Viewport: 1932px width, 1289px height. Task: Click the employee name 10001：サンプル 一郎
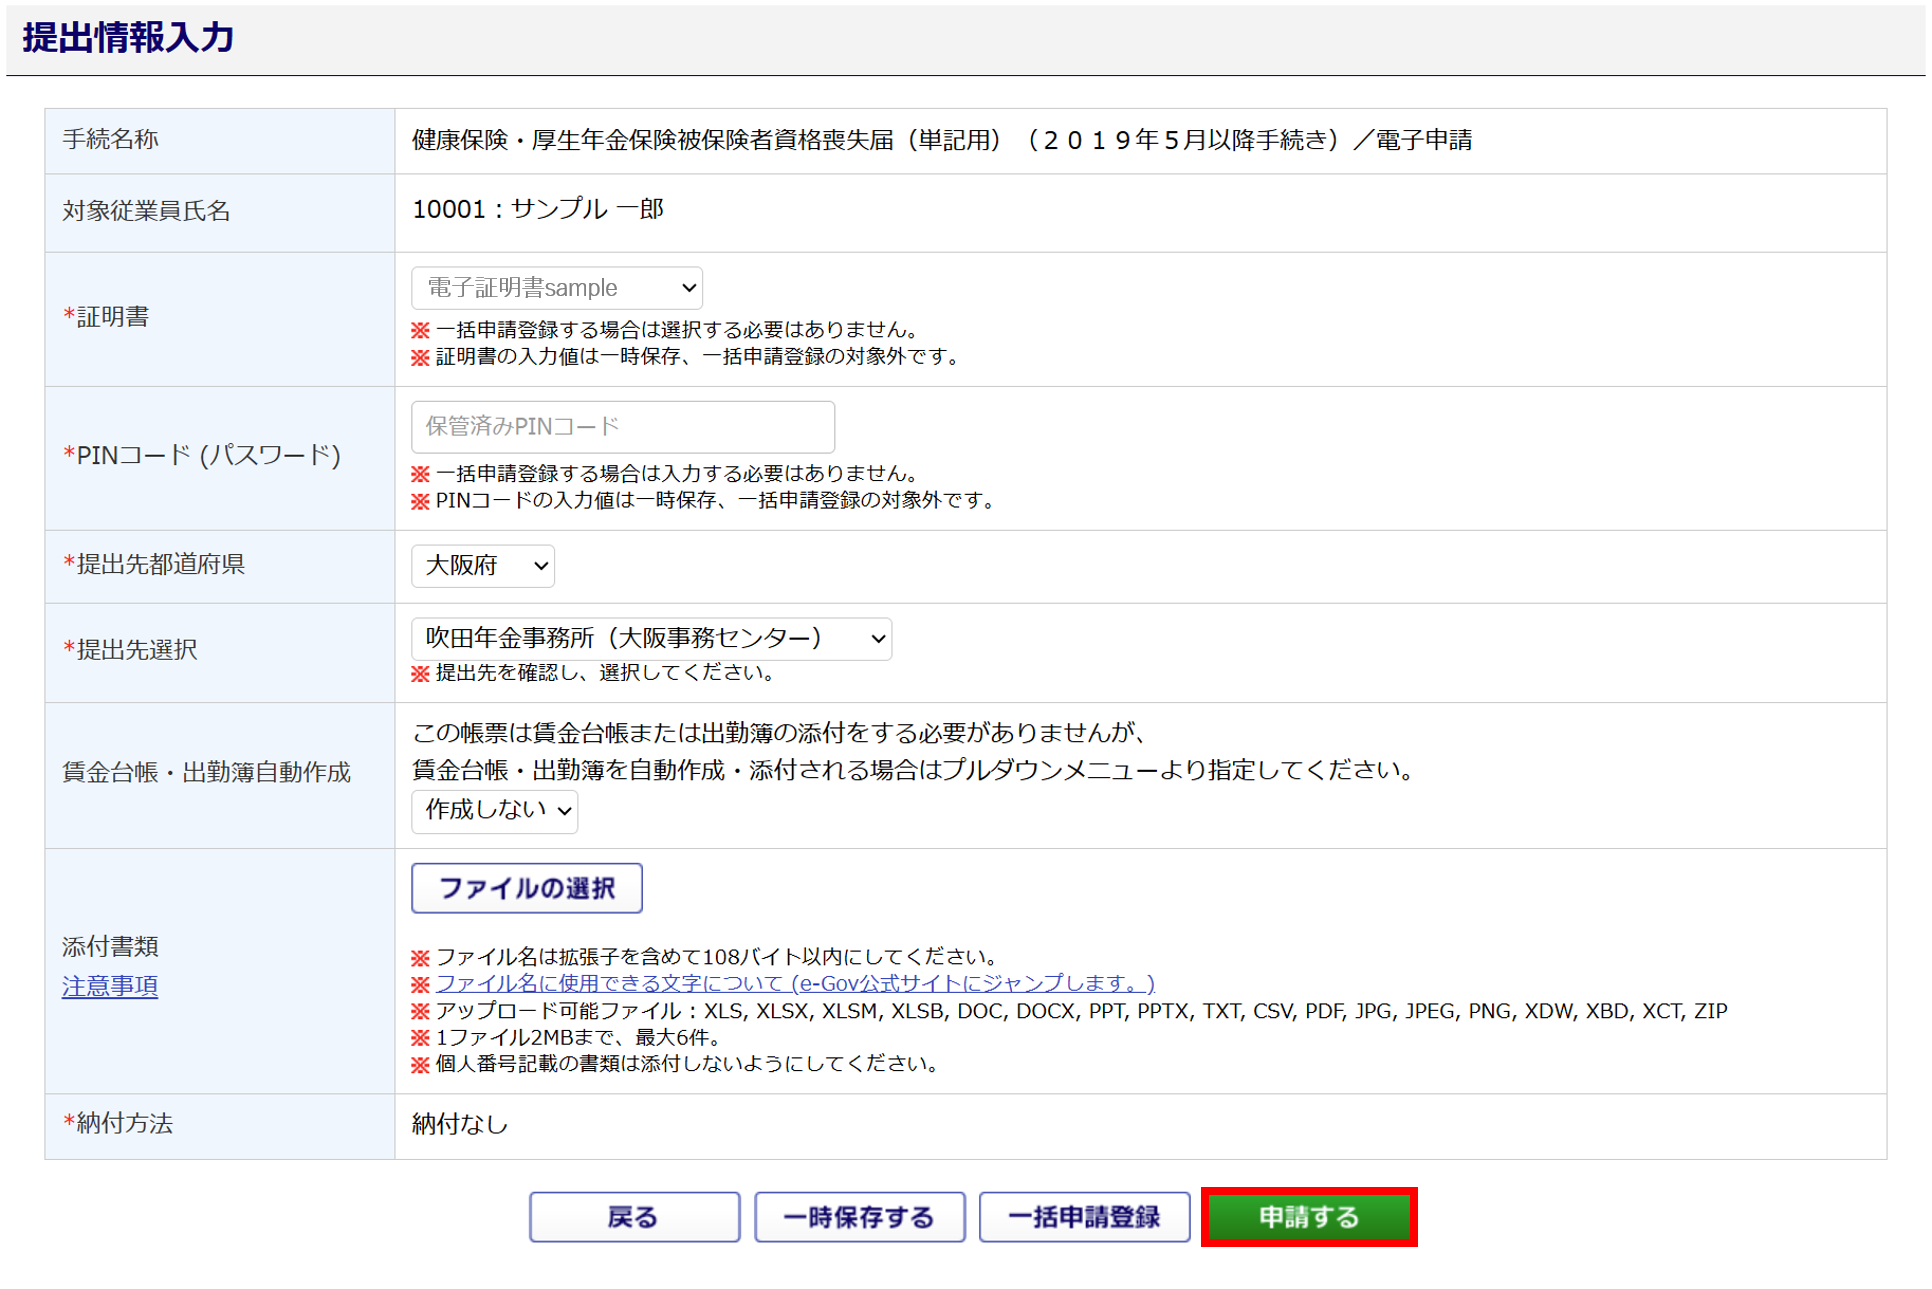pyautogui.click(x=538, y=210)
